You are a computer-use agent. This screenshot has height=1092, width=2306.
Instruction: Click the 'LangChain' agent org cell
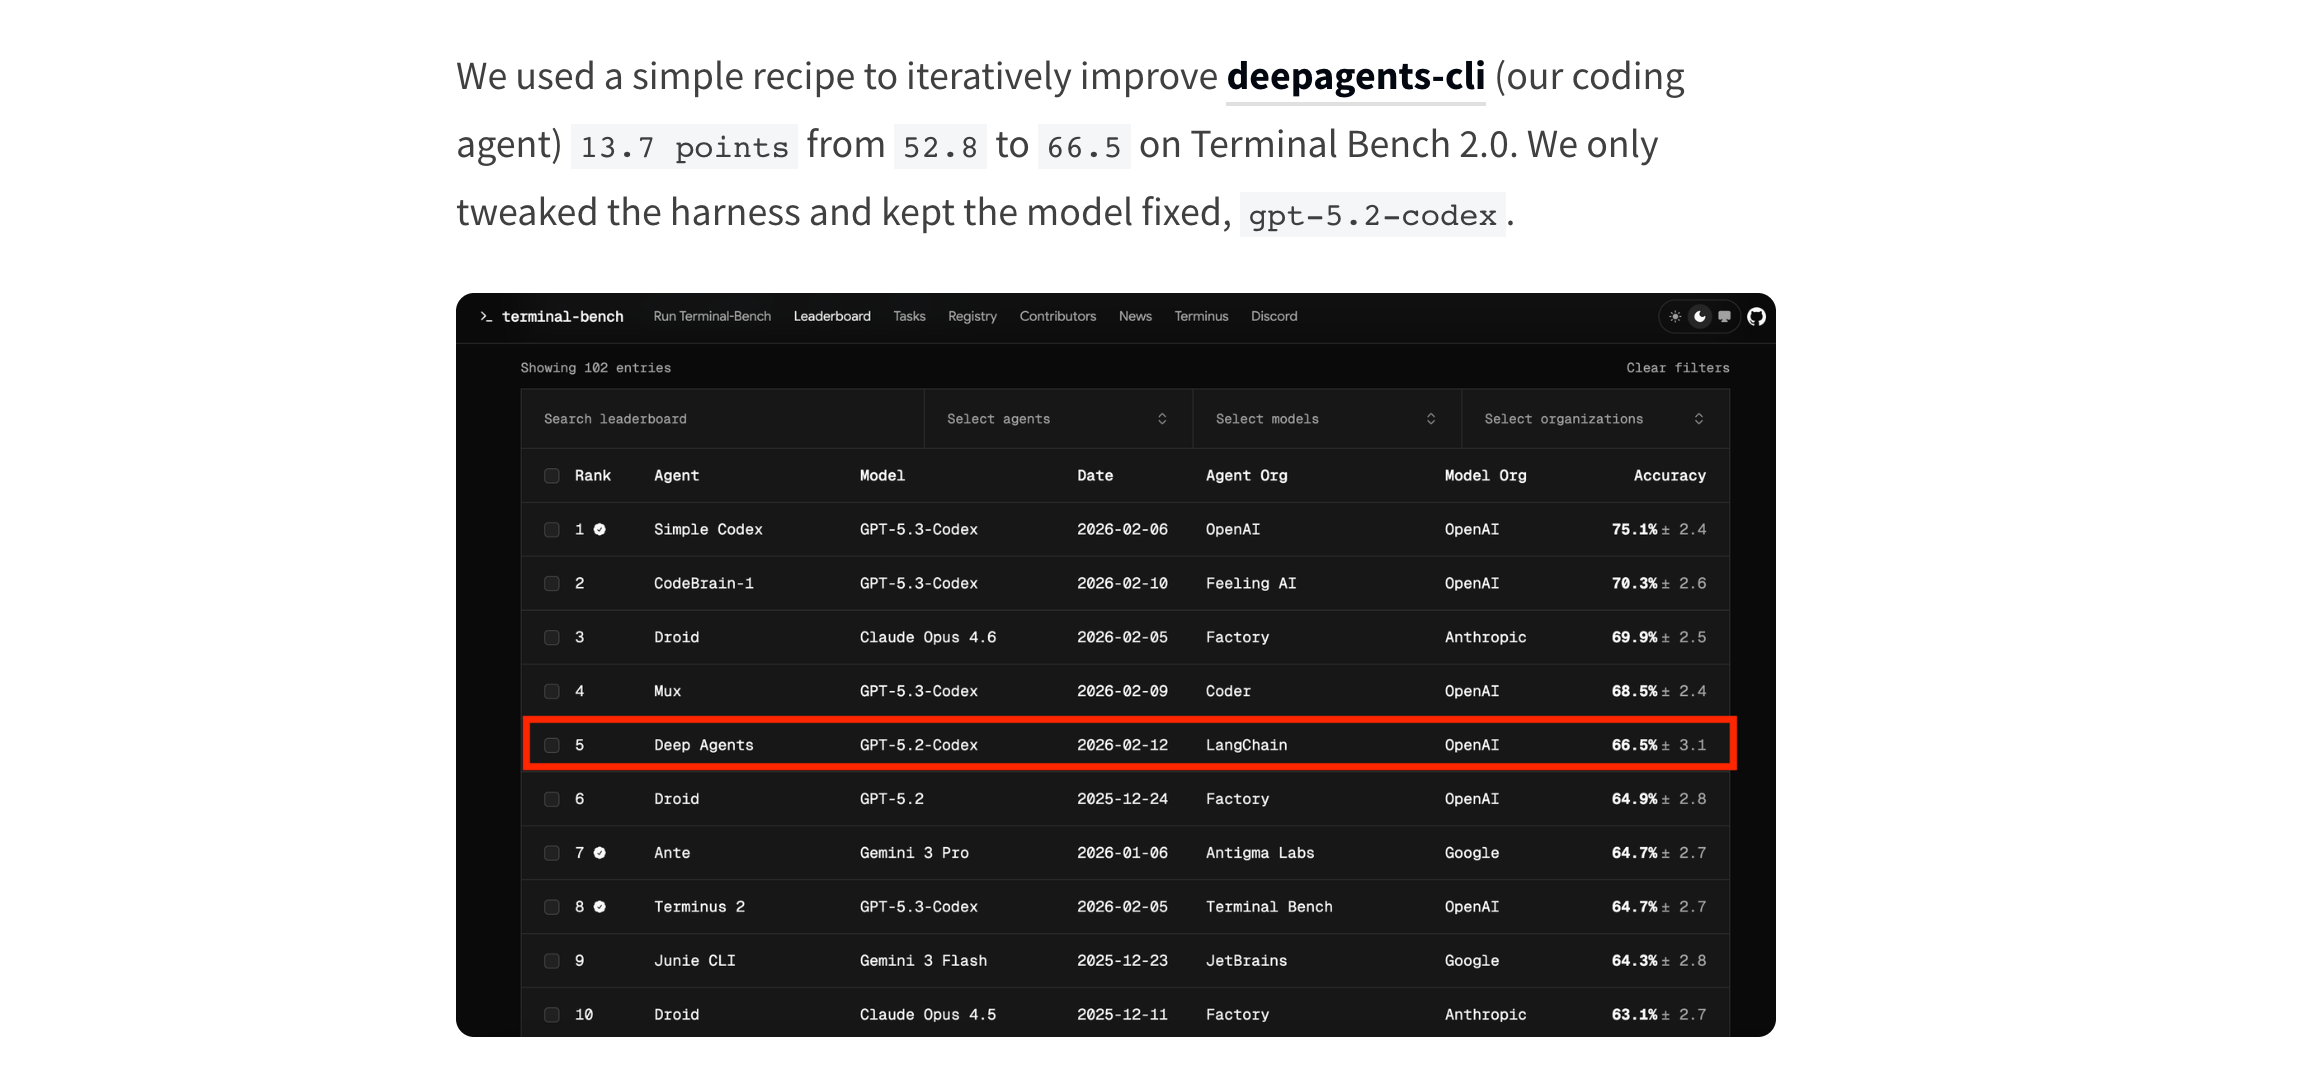(1246, 746)
